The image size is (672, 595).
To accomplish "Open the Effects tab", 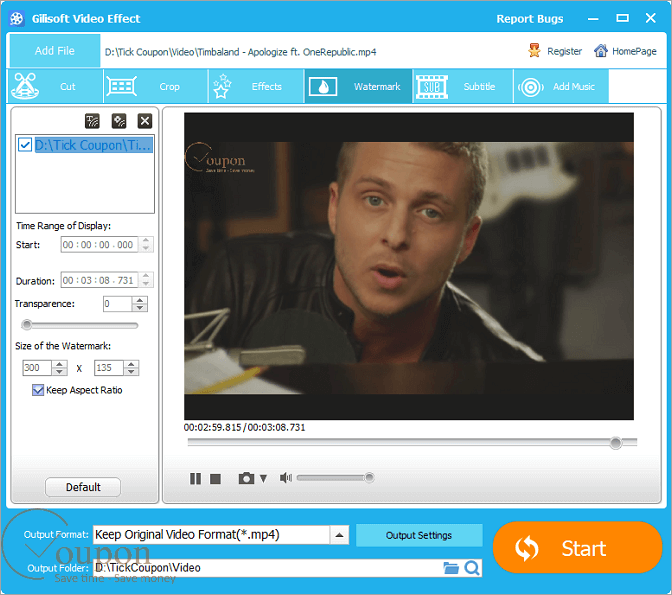I will [x=256, y=86].
